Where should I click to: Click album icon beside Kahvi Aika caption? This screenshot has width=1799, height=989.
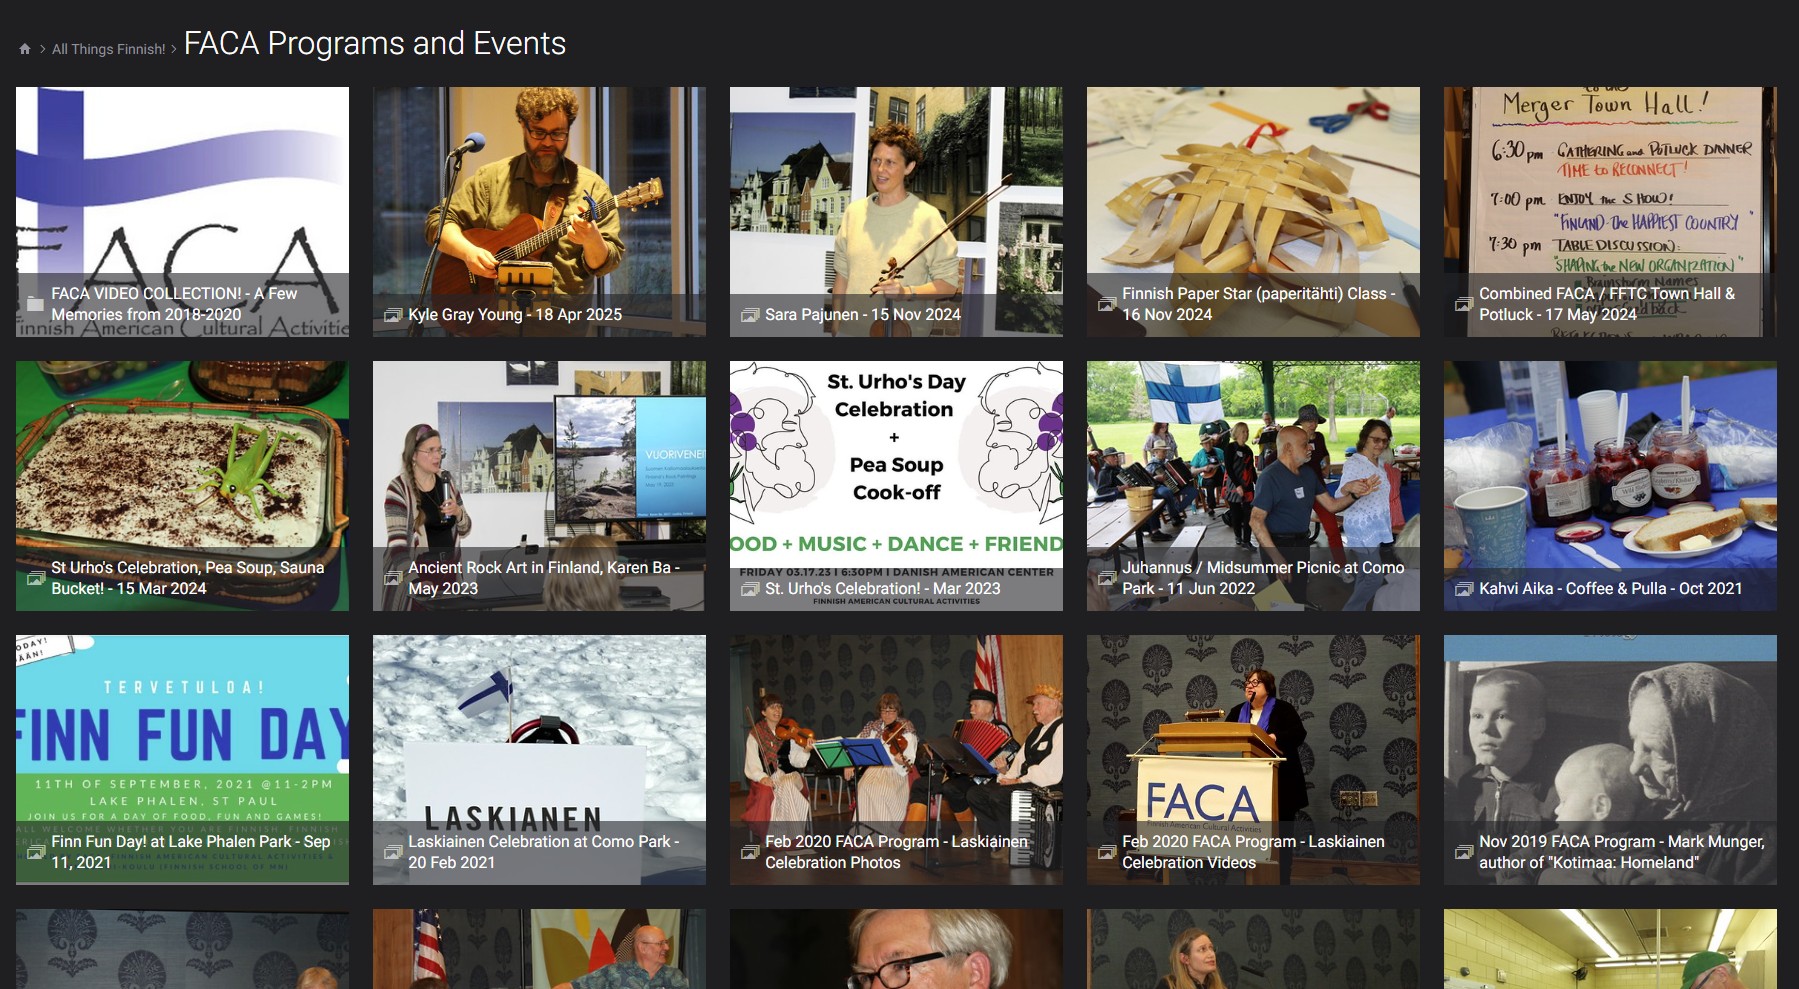click(1464, 589)
